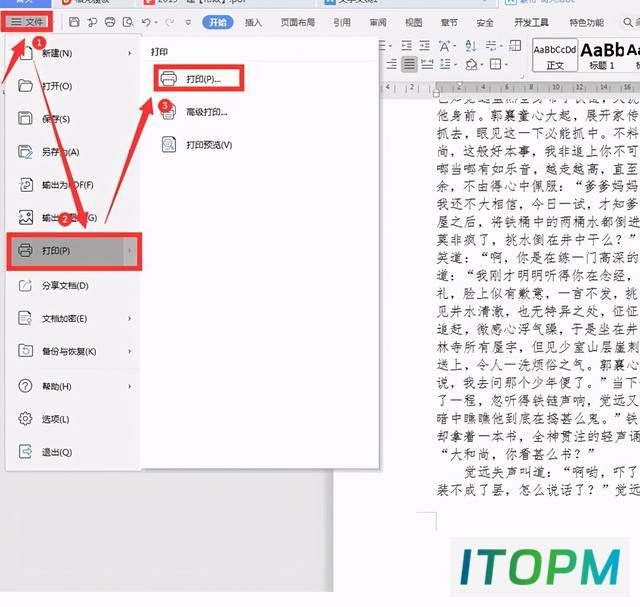Click the horizontal ruler above the document

[x=510, y=87]
